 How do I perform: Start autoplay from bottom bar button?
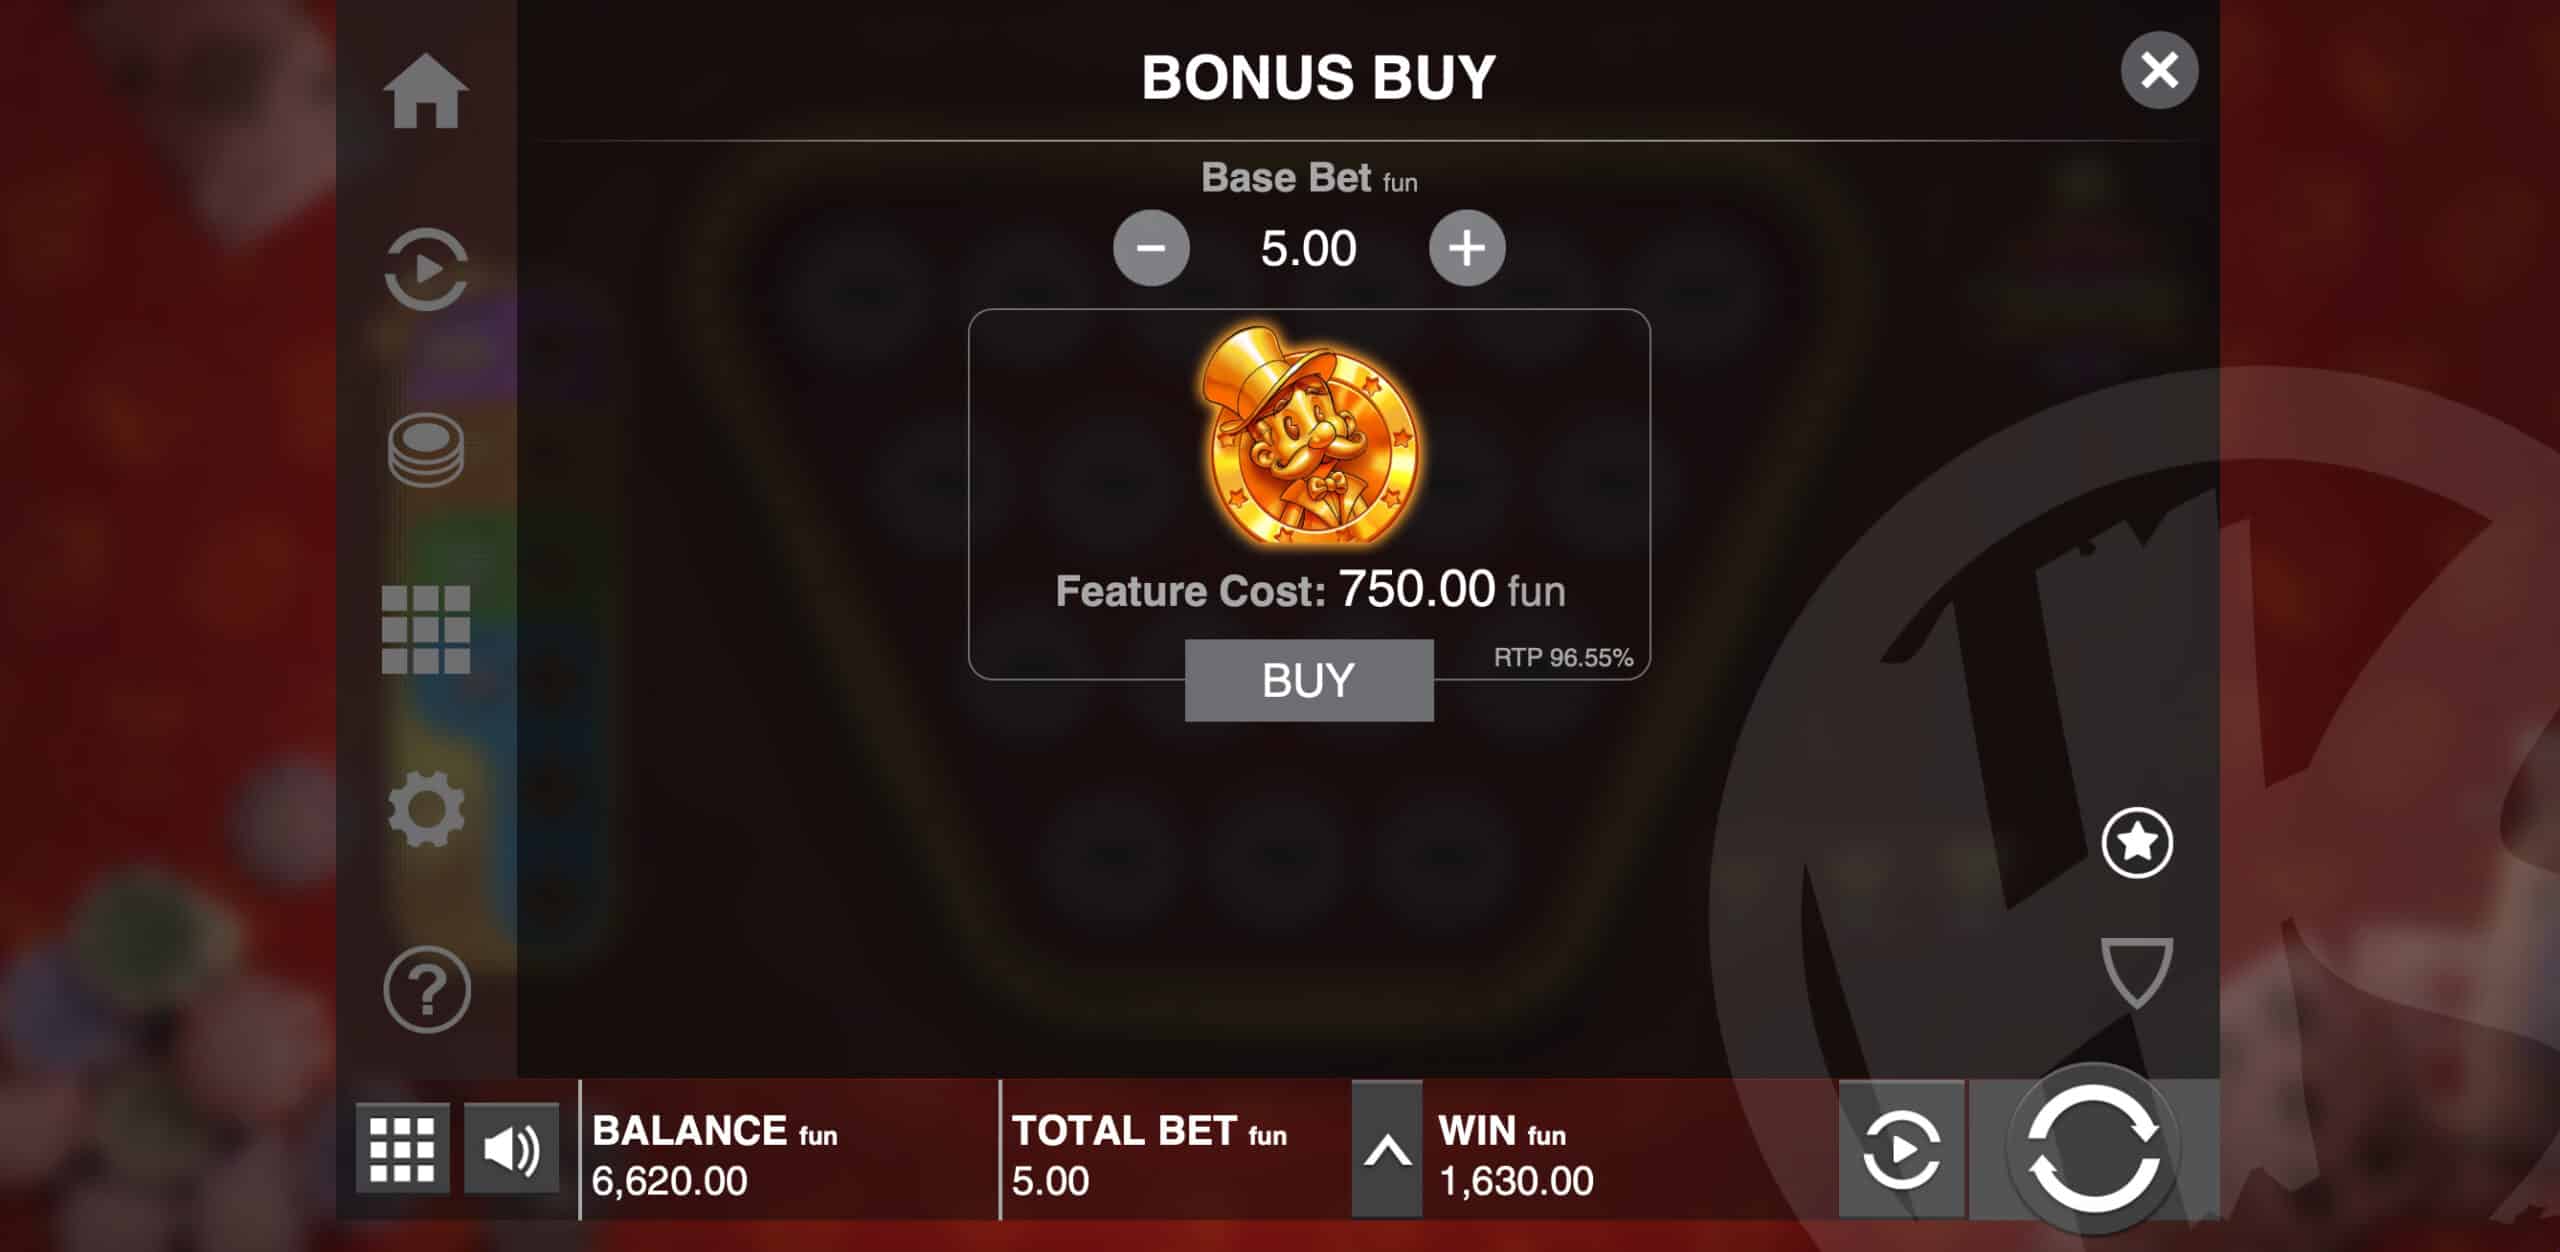point(1901,1149)
